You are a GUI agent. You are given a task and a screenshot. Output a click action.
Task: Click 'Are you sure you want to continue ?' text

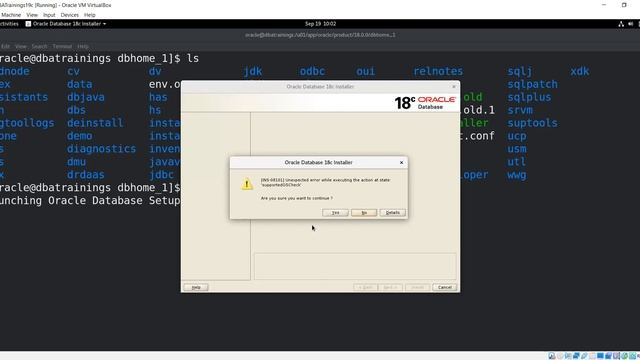296,198
